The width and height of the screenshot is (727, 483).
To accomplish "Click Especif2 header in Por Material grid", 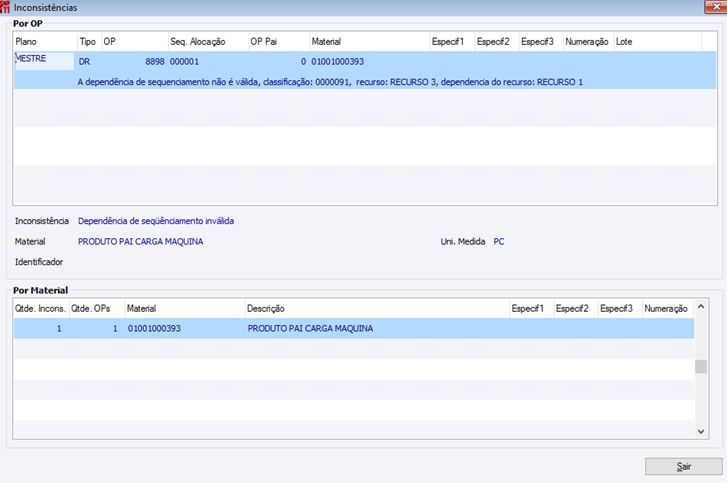I will coord(576,308).
